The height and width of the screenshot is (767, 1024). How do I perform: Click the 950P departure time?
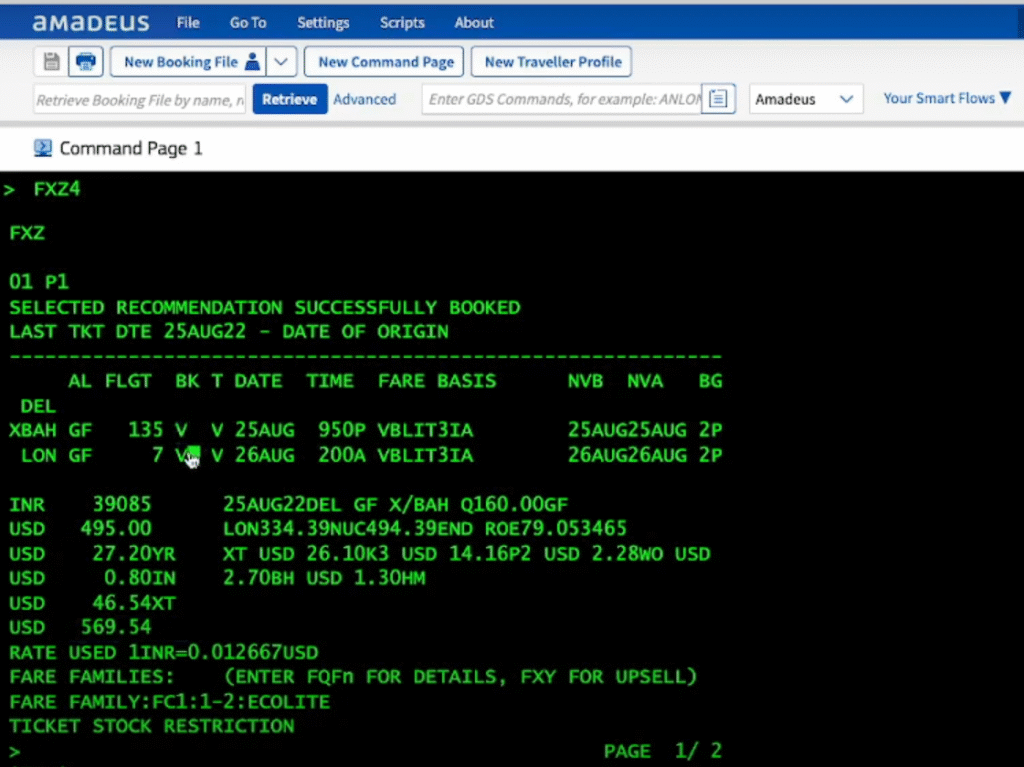coord(342,430)
